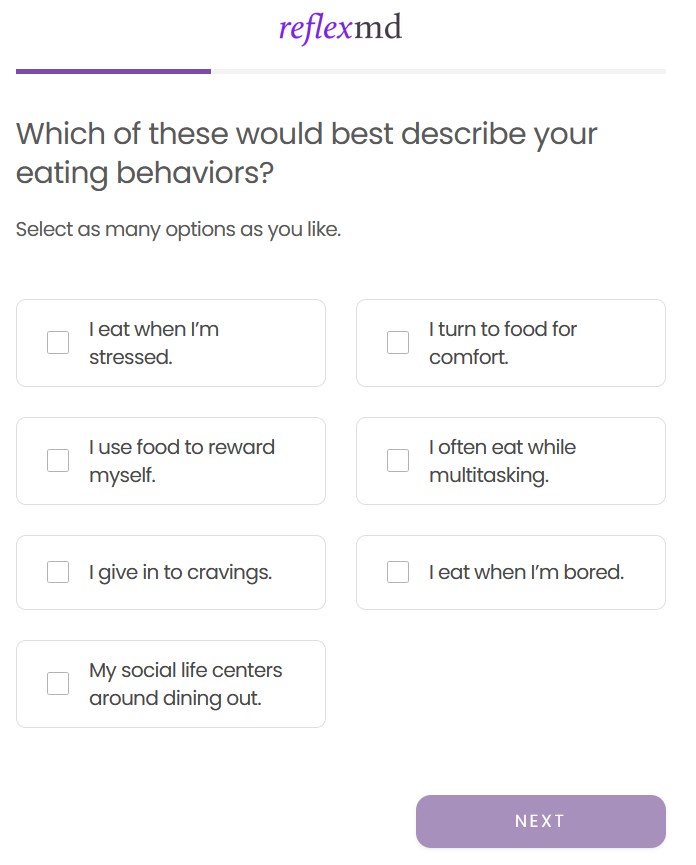Click the "I eat when I'm stressed" label text
Screen dimensions: 696x865
click(154, 343)
